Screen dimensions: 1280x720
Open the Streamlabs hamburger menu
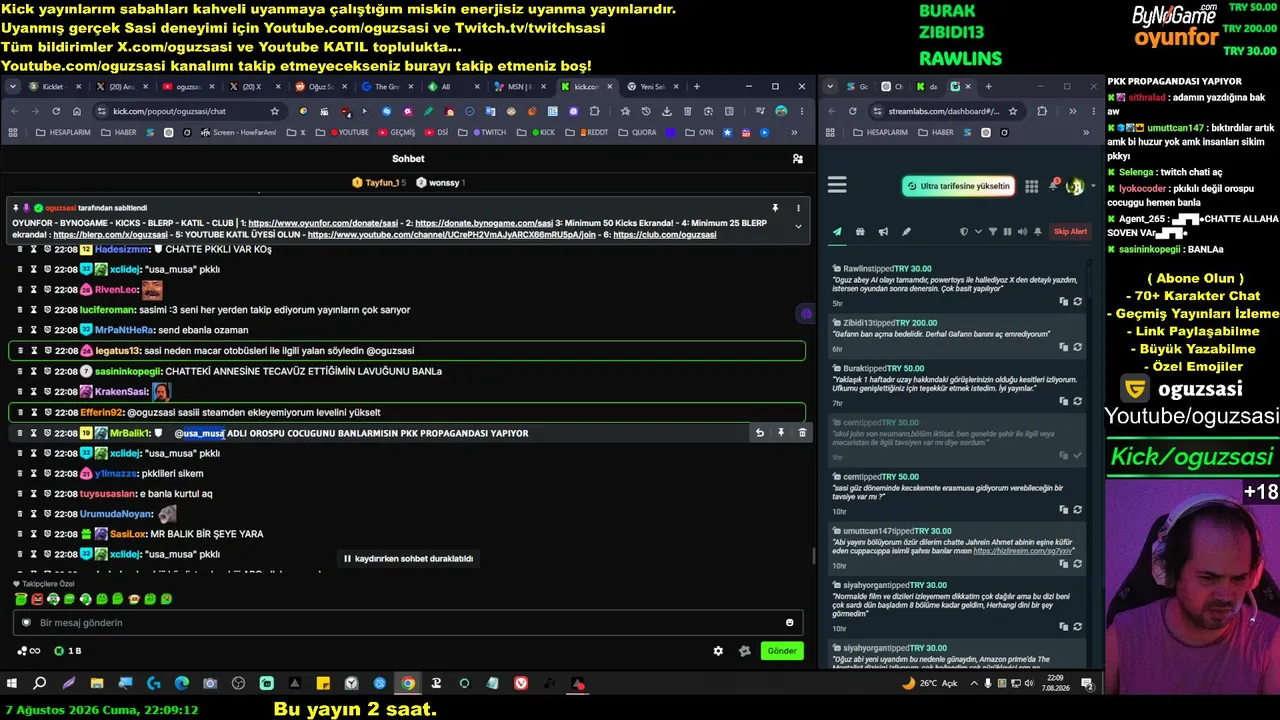[x=838, y=185]
